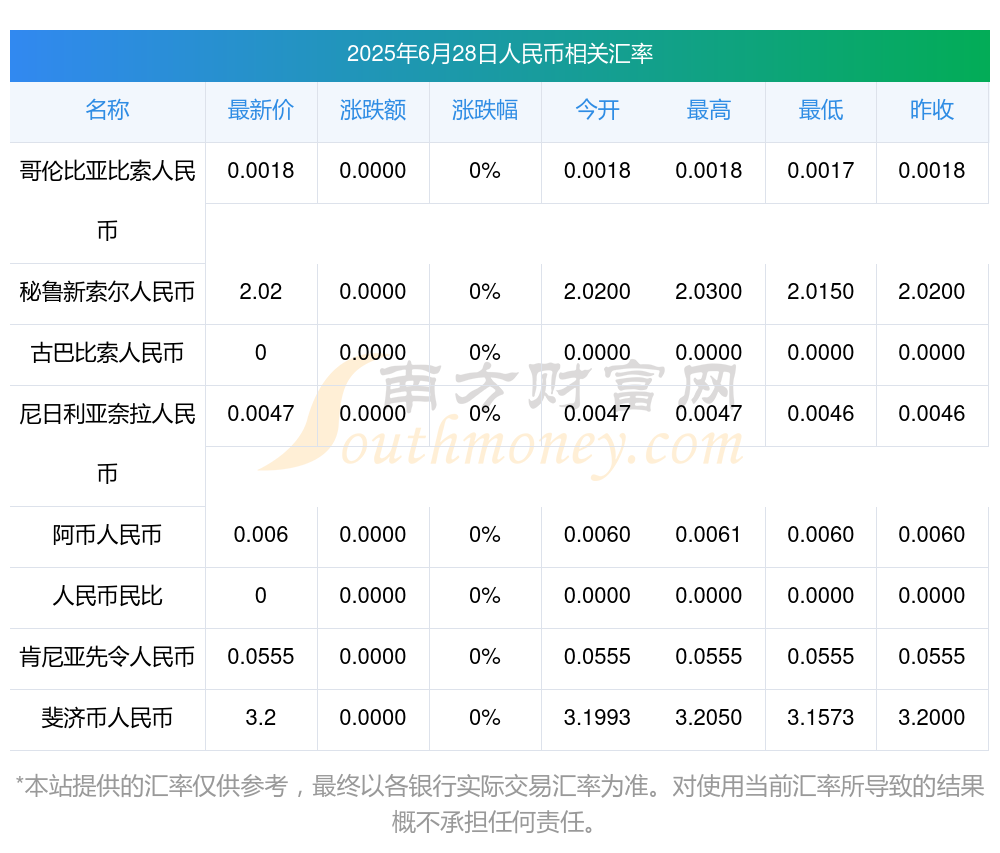Click row name "古巴比索人民币"
The width and height of the screenshot is (1000, 853).
coord(107,353)
